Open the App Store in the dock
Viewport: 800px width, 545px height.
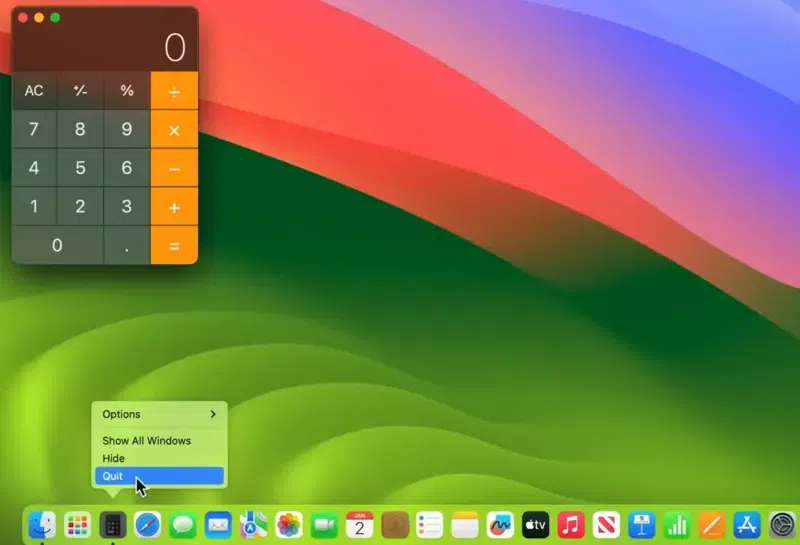point(747,525)
